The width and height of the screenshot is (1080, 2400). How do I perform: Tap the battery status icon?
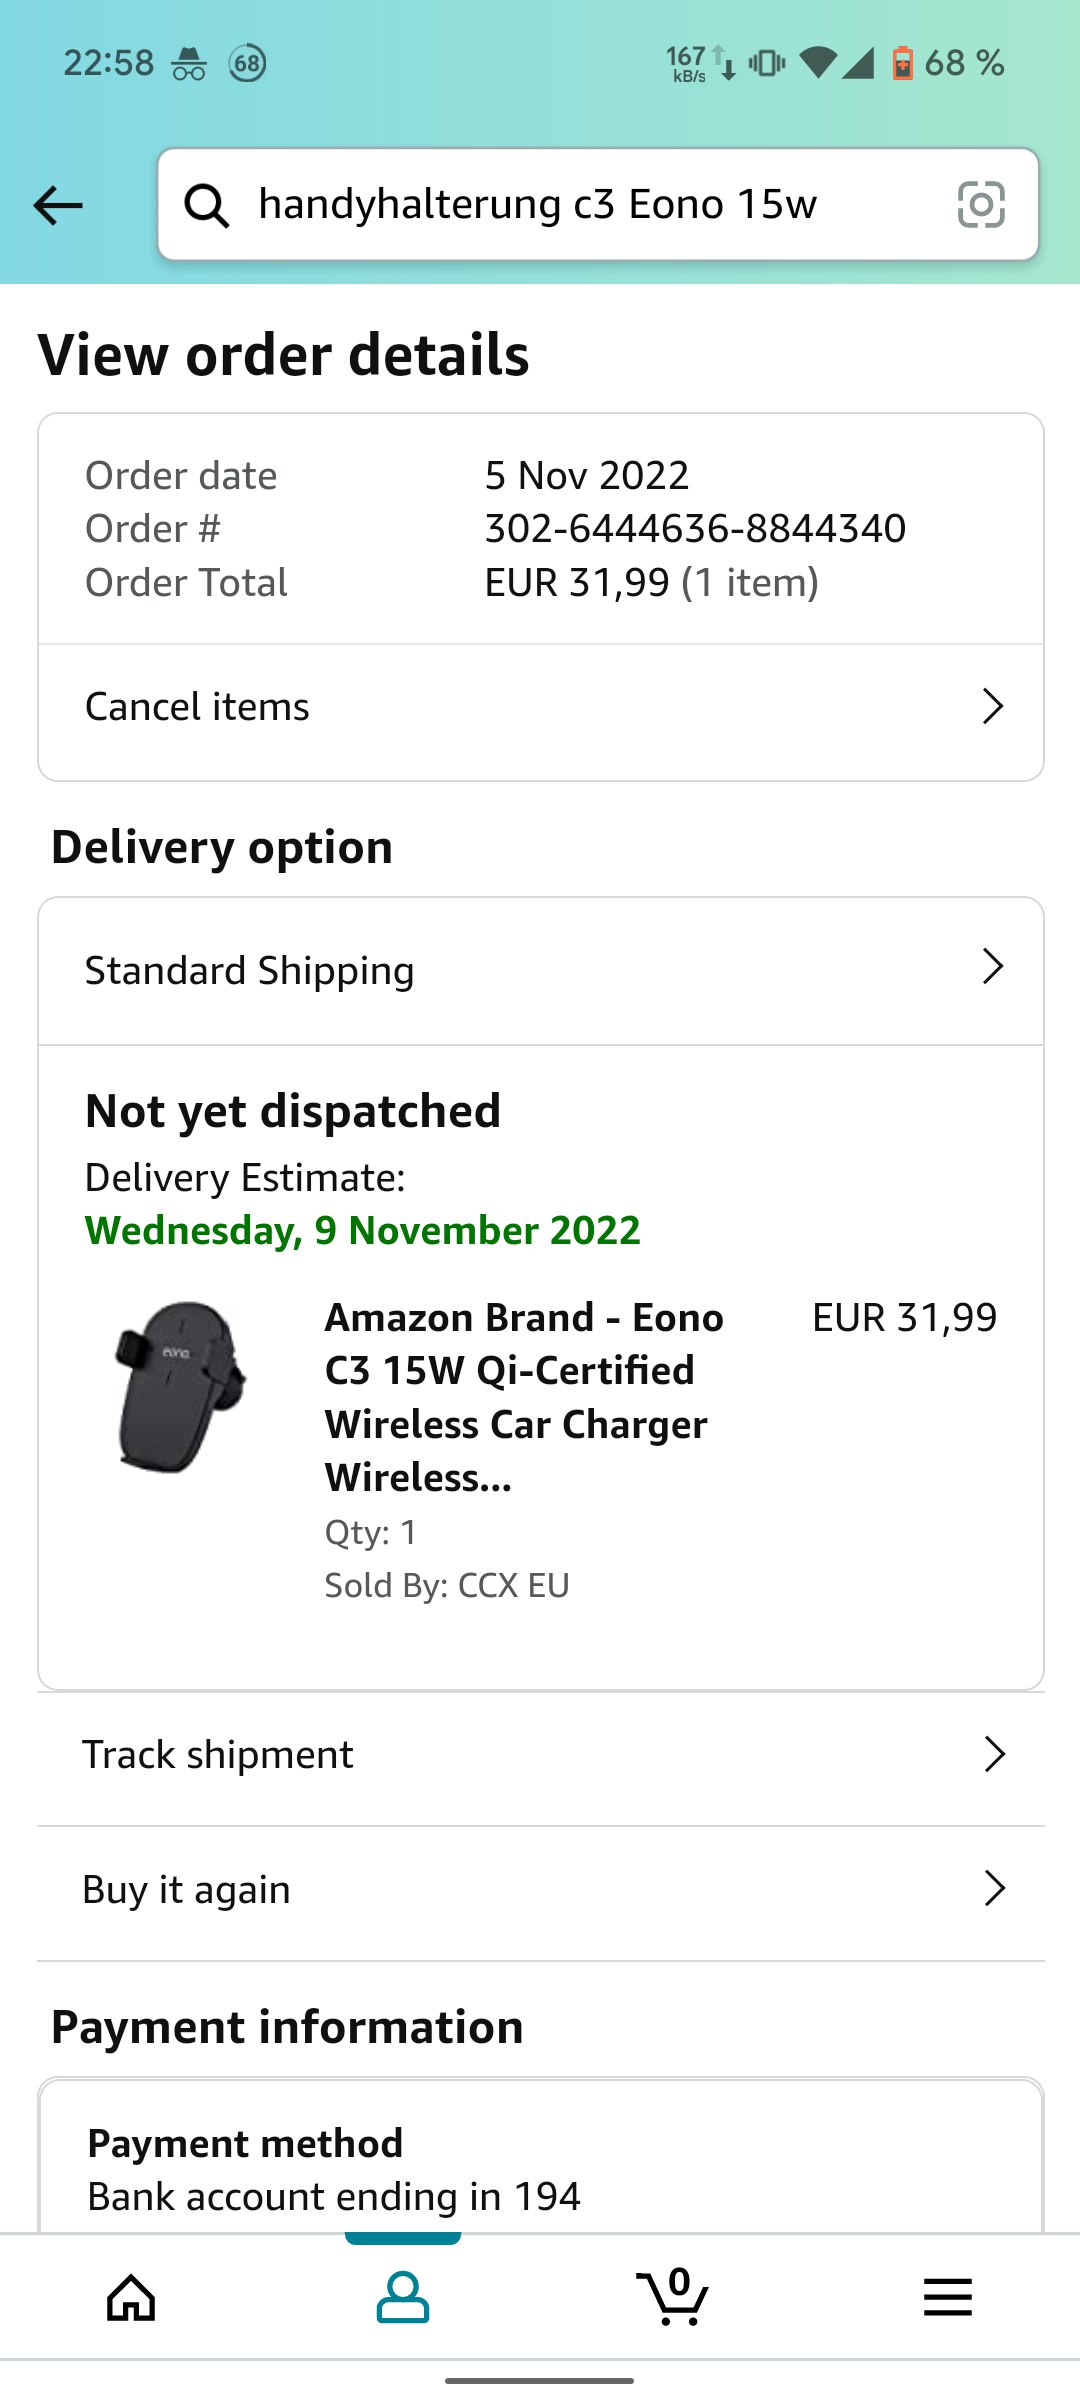(902, 63)
